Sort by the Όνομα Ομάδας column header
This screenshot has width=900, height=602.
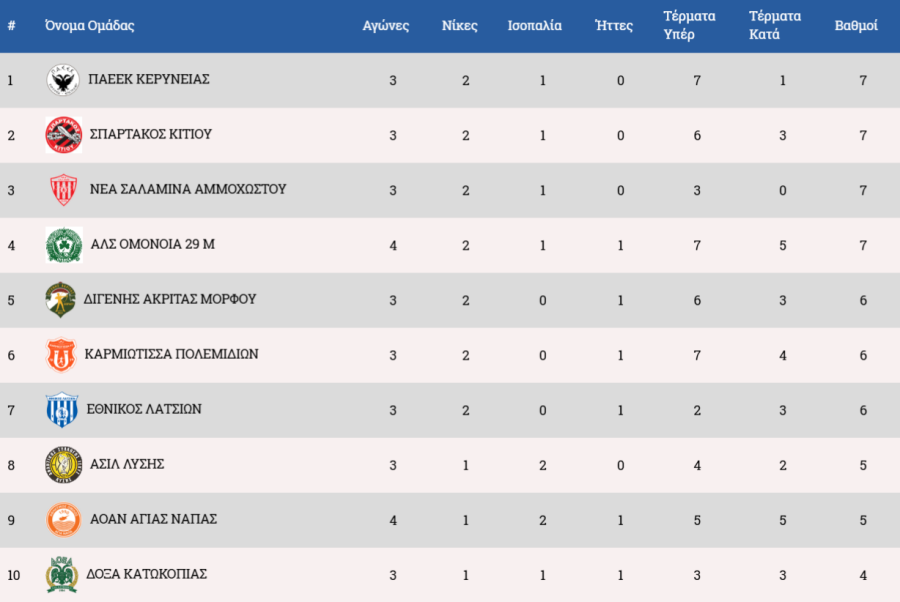point(89,26)
